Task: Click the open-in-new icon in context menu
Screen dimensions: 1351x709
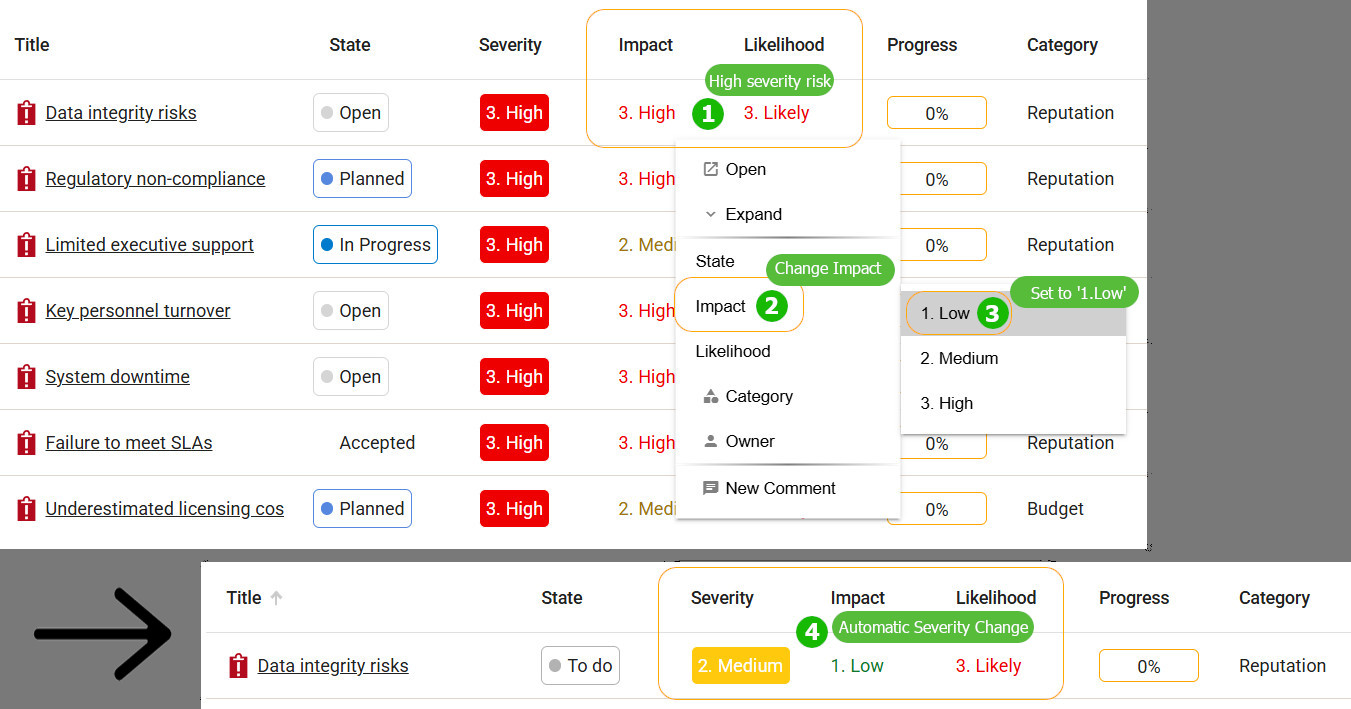Action: click(x=711, y=169)
